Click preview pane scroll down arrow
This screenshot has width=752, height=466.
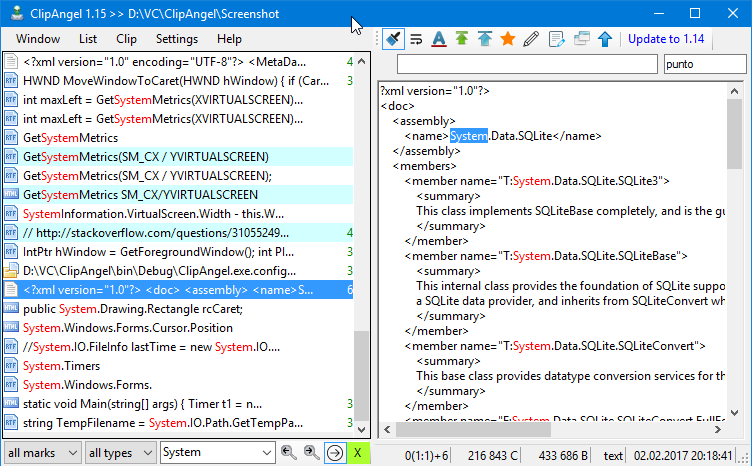pyautogui.click(x=734, y=412)
